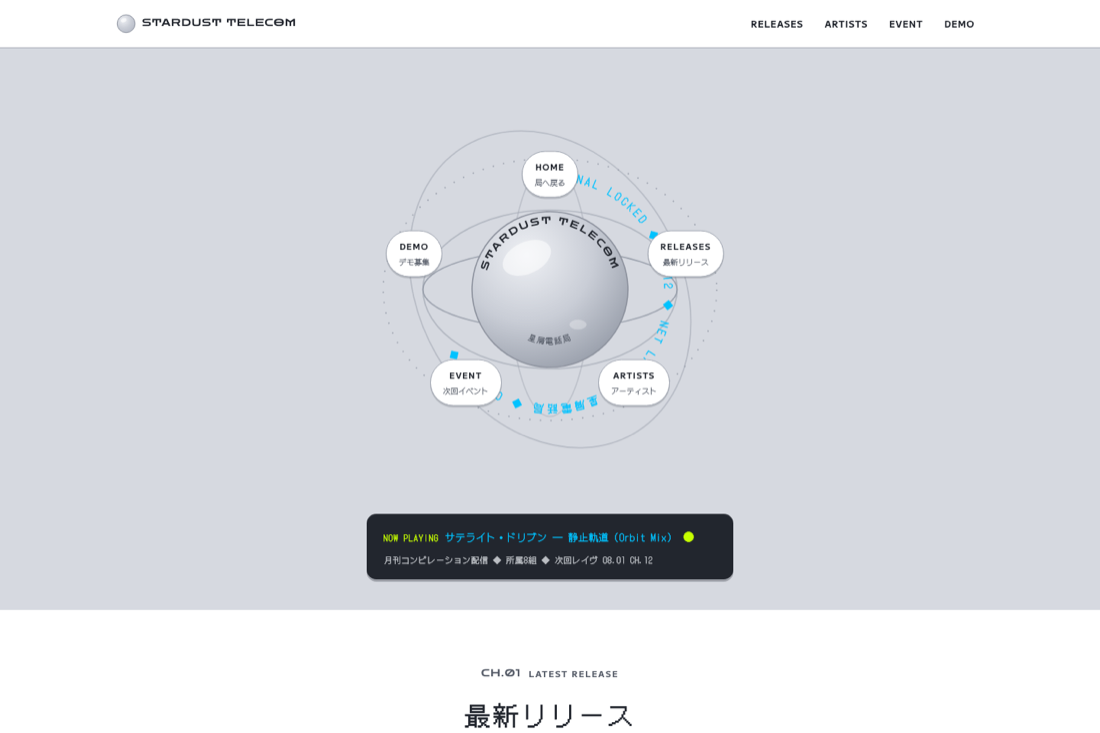Open DEMO in top navigation
This screenshot has width=1100, height=733.
click(x=958, y=24)
